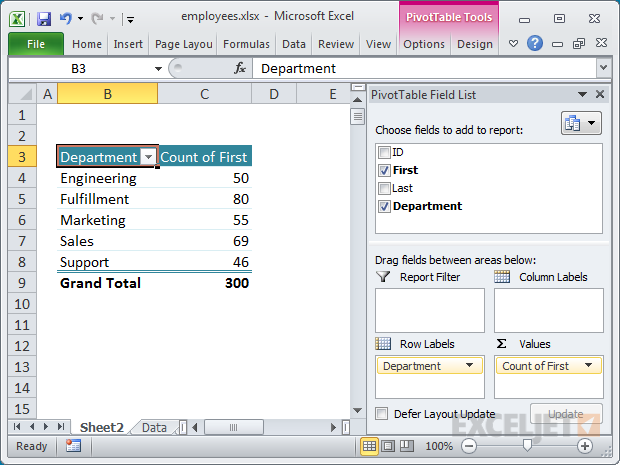This screenshot has height=465, width=620.
Task: Open Excel Help question mark icon
Action: 535,44
